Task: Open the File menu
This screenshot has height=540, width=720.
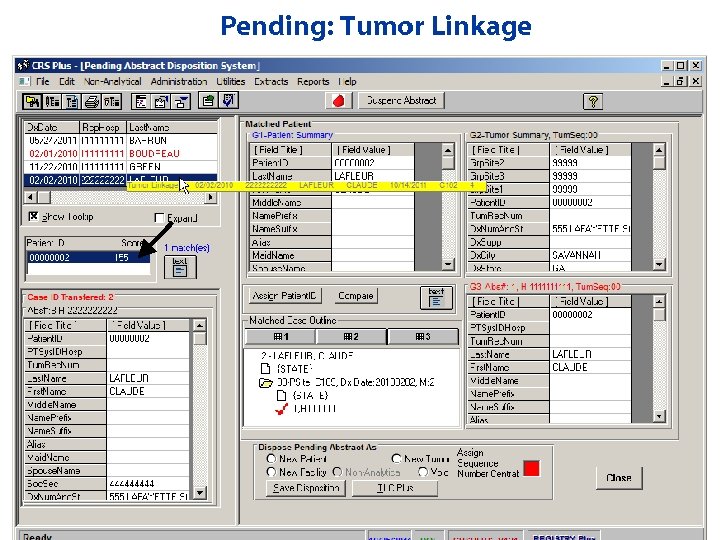Action: click(x=42, y=82)
